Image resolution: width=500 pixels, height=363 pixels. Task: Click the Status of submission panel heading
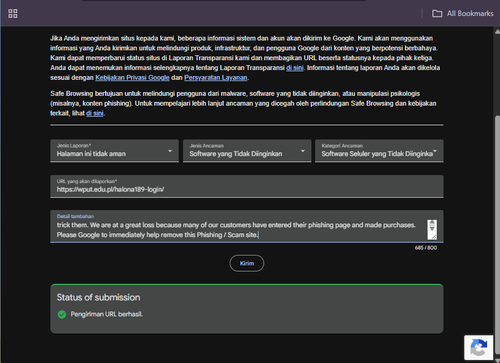[98, 297]
